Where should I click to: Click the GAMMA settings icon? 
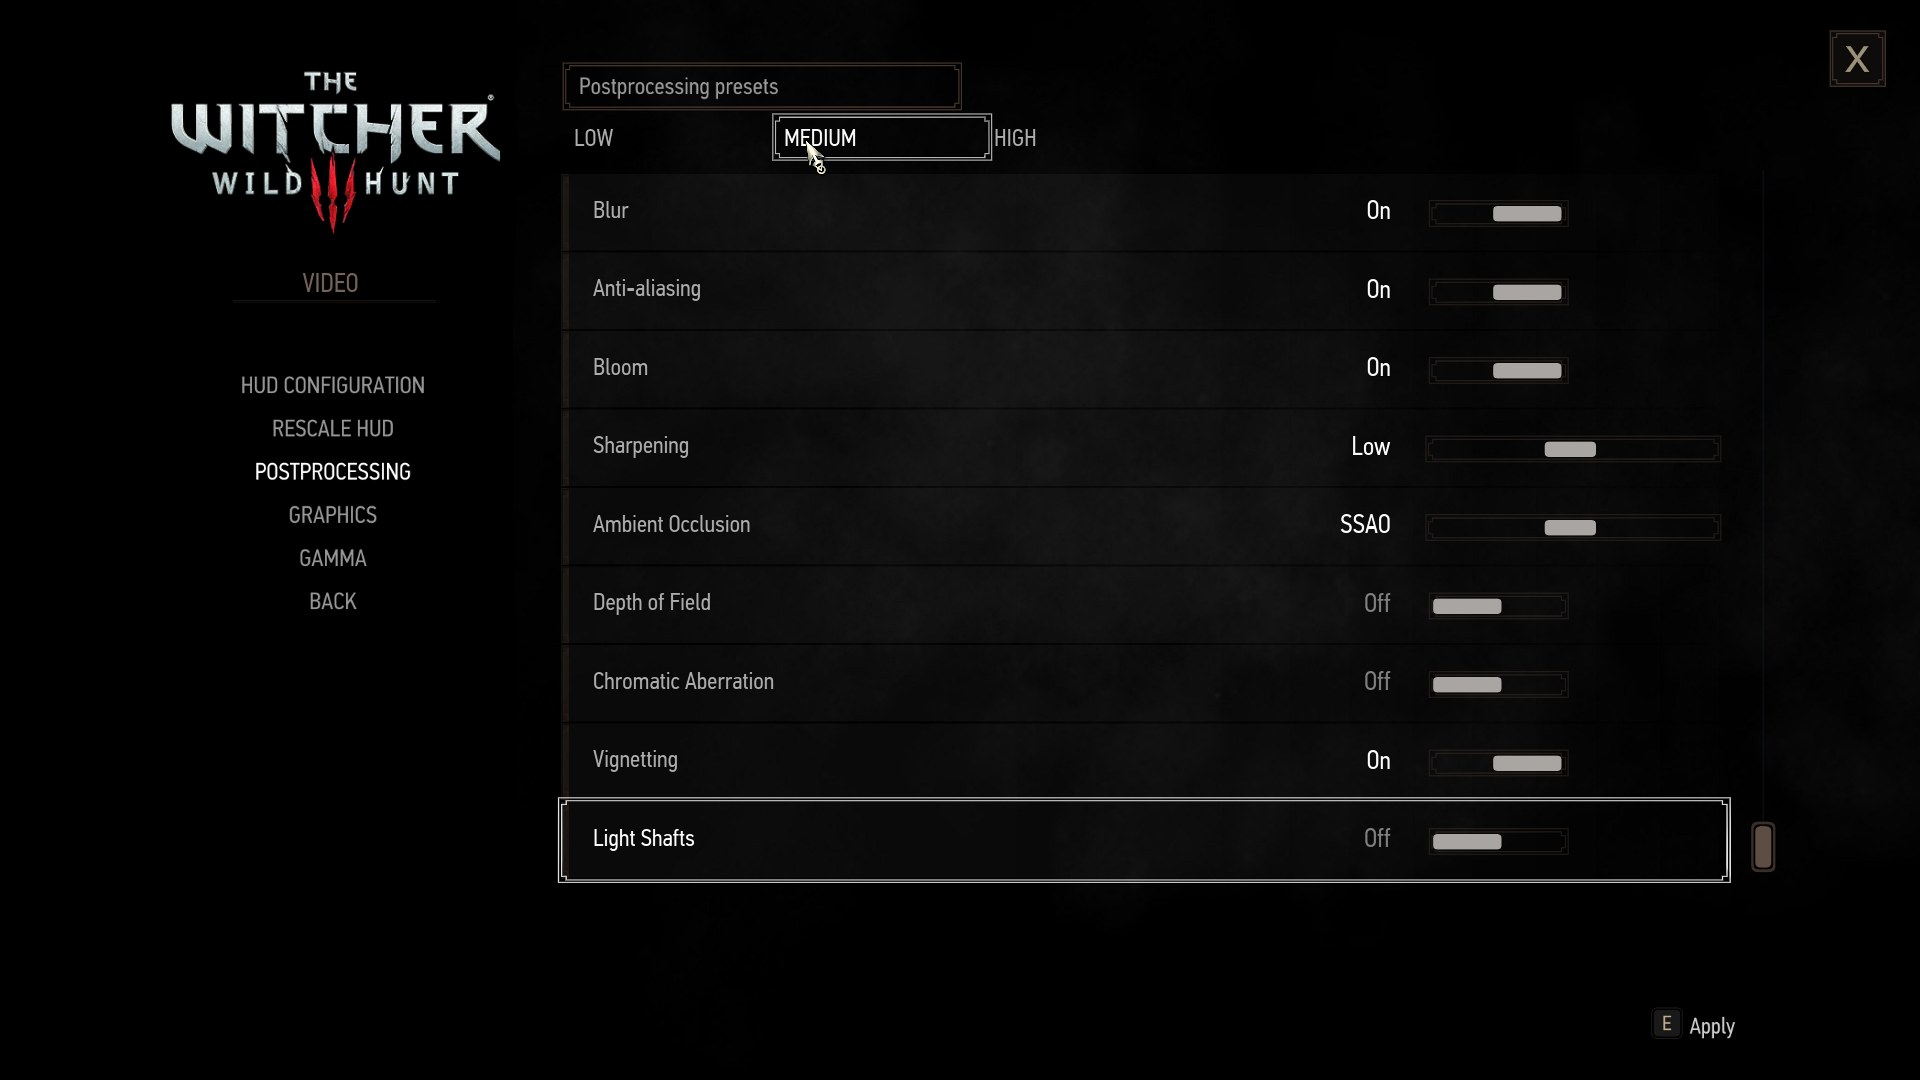click(x=332, y=558)
